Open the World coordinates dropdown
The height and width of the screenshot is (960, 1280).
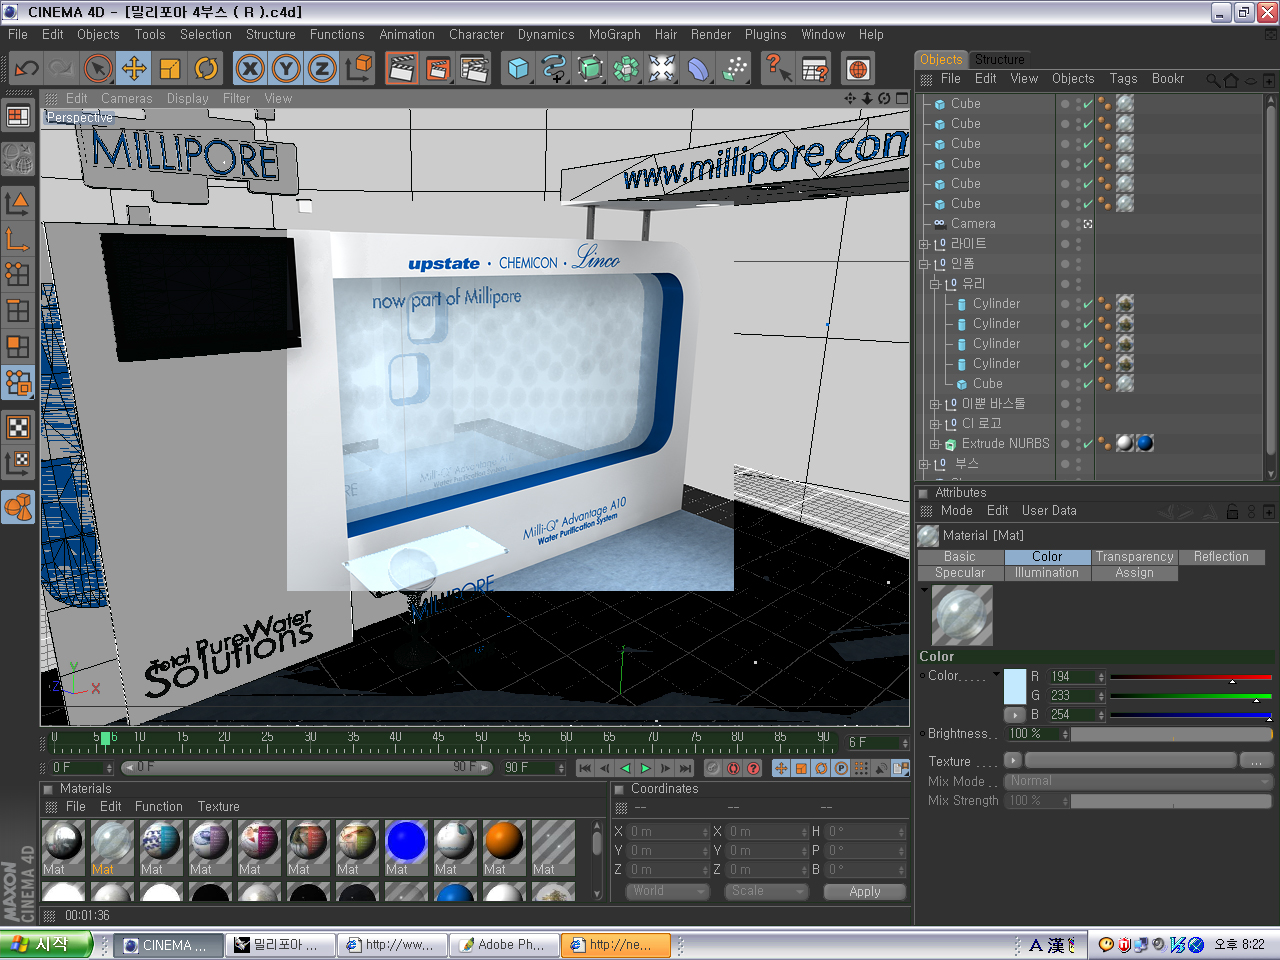click(x=667, y=891)
